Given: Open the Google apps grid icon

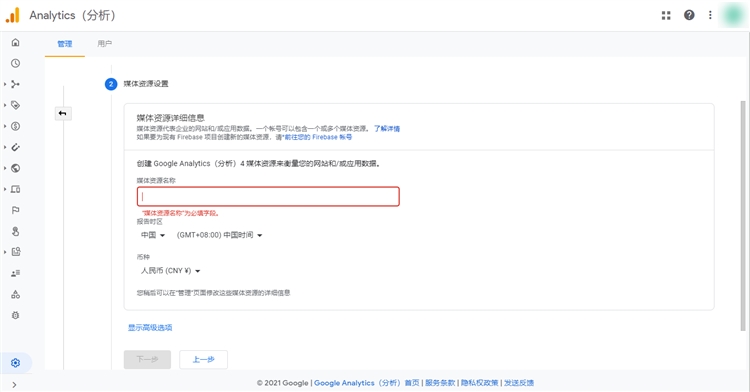Looking at the screenshot, I should tap(666, 15).
